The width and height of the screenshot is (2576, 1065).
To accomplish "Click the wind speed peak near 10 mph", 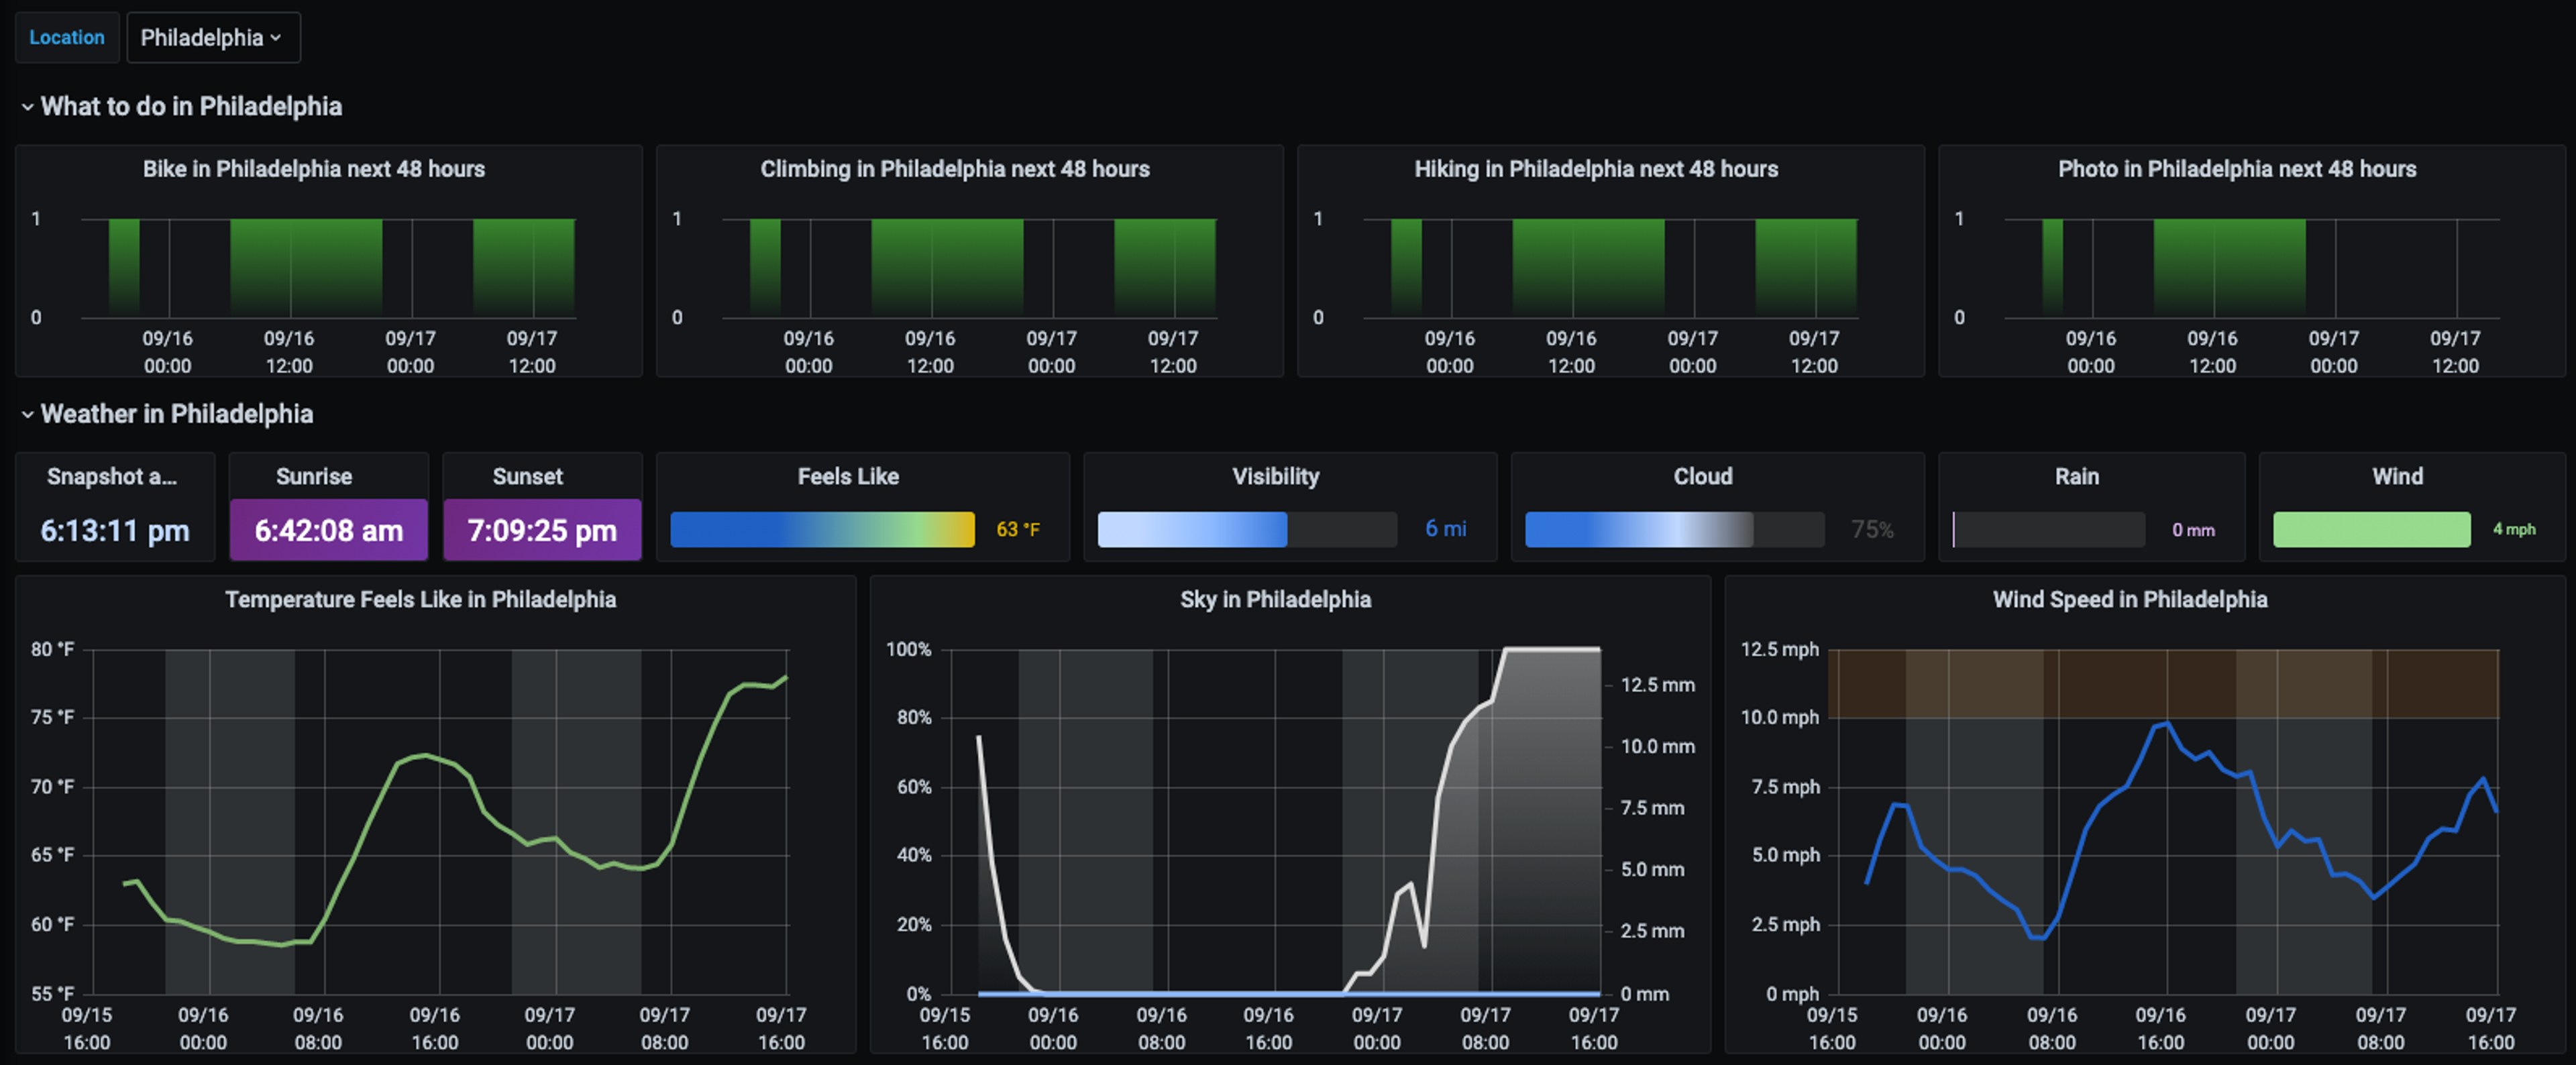I will pos(2166,723).
